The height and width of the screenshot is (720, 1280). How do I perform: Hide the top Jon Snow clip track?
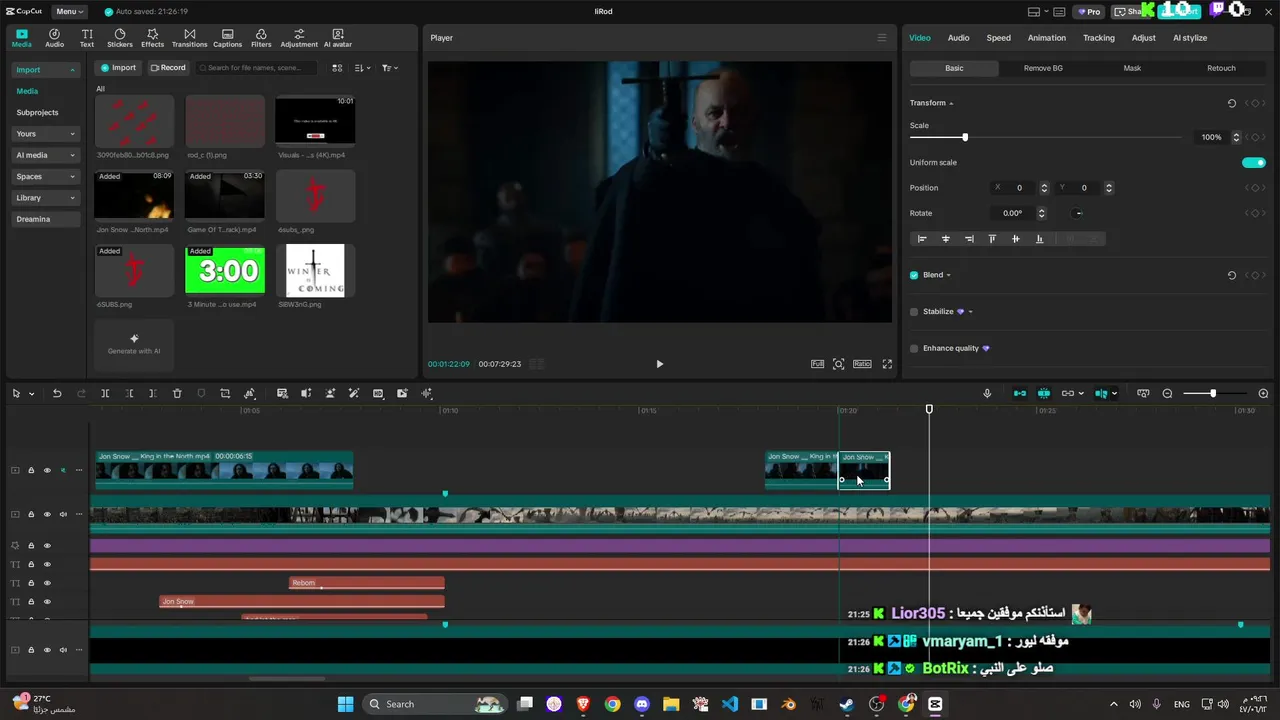47,470
